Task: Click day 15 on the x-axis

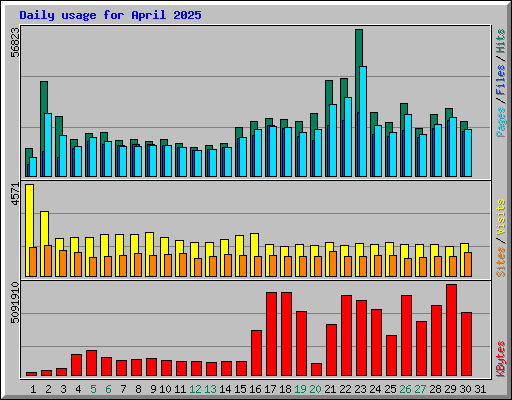Action: point(240,389)
